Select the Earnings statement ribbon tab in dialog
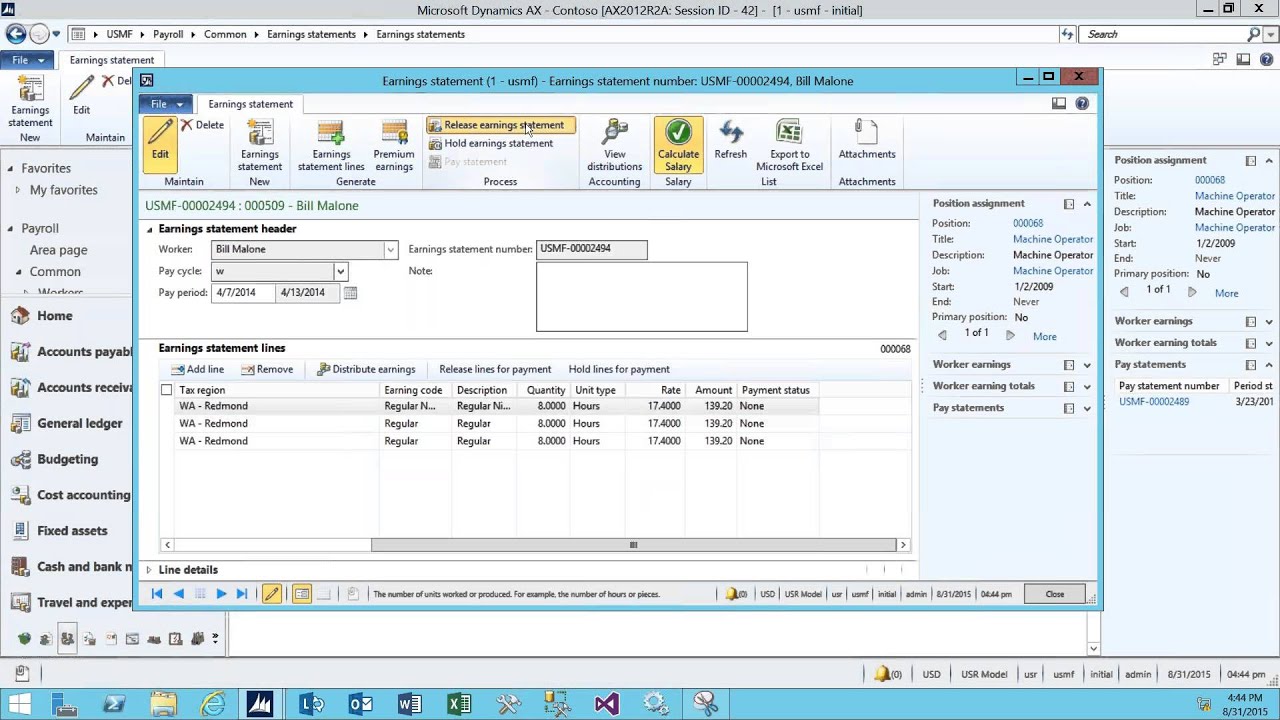 (250, 104)
